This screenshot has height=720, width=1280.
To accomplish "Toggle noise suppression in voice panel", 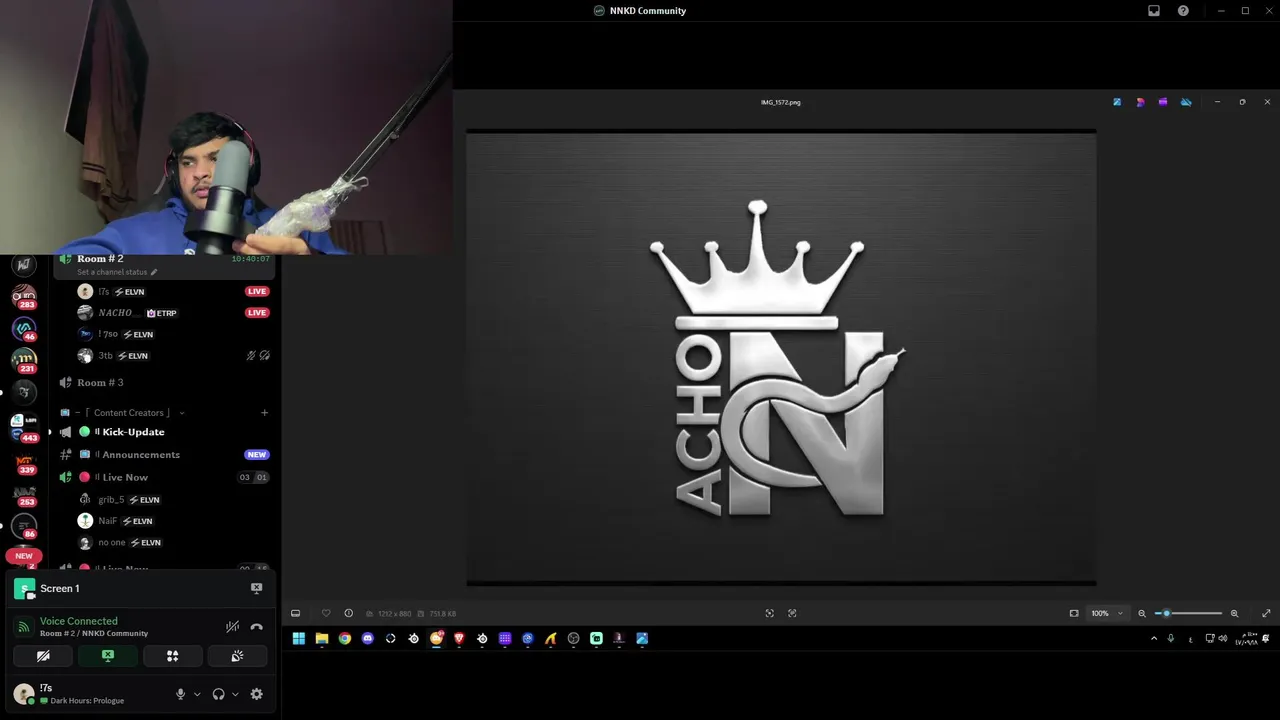I will pos(232,627).
